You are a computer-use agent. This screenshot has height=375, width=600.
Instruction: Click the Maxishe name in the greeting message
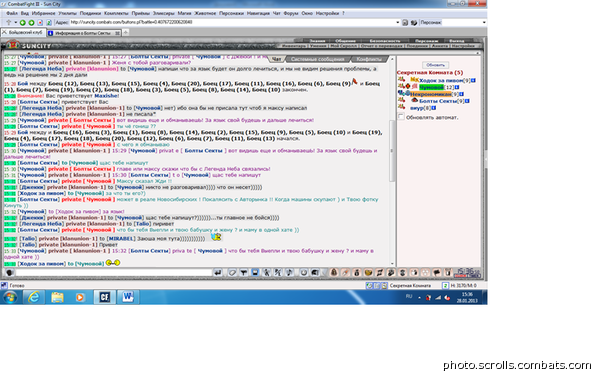point(106,96)
